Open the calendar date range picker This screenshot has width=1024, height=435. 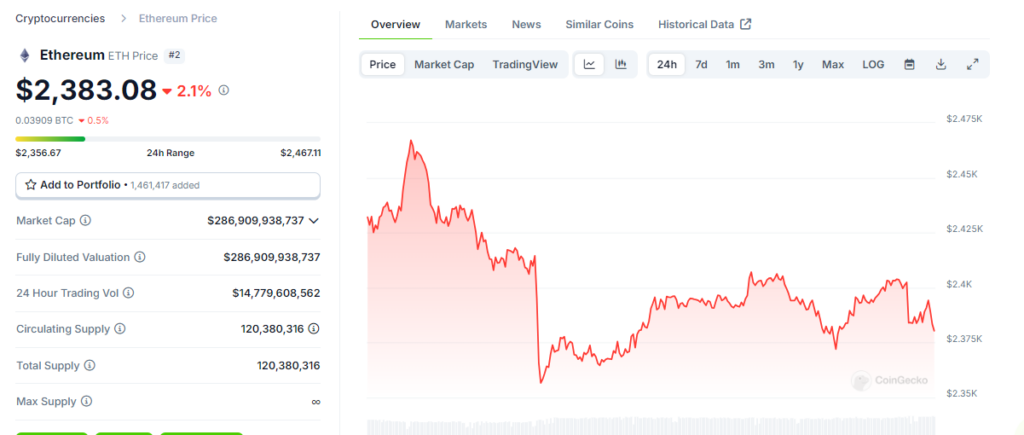tap(909, 65)
